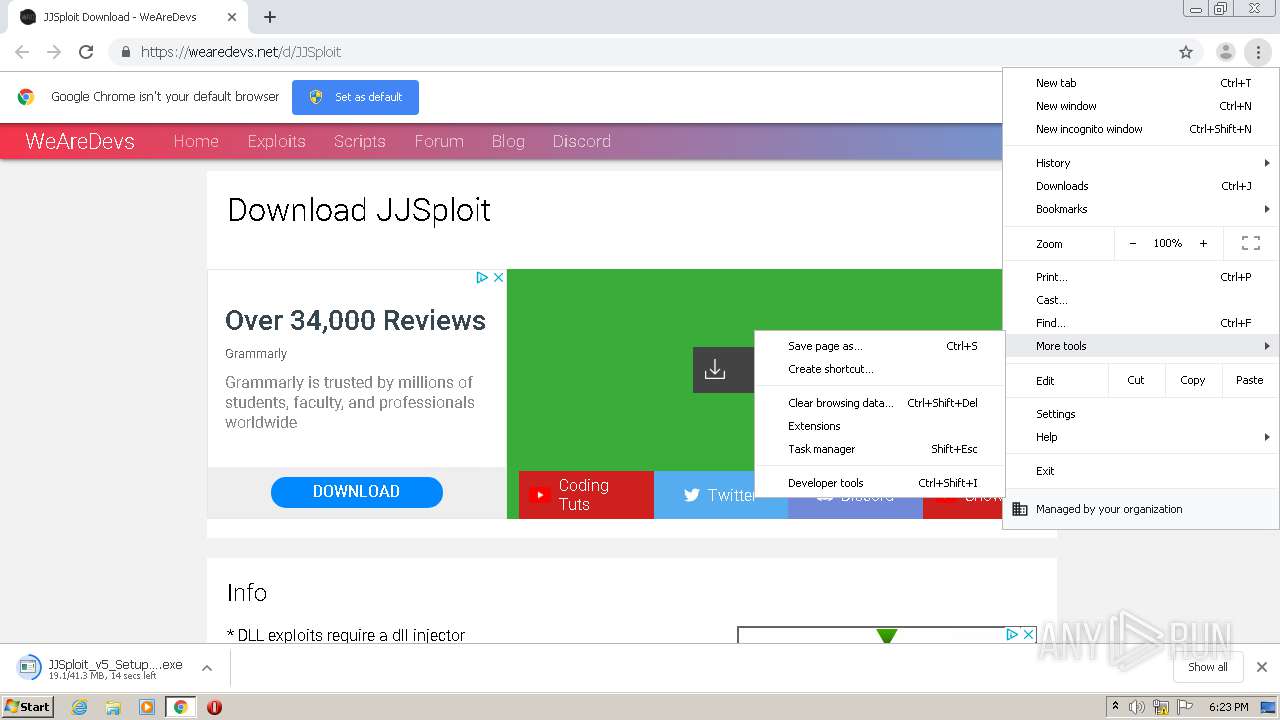This screenshot has height=720, width=1280.
Task: Click Cut in Edit row
Action: [x=1136, y=380]
